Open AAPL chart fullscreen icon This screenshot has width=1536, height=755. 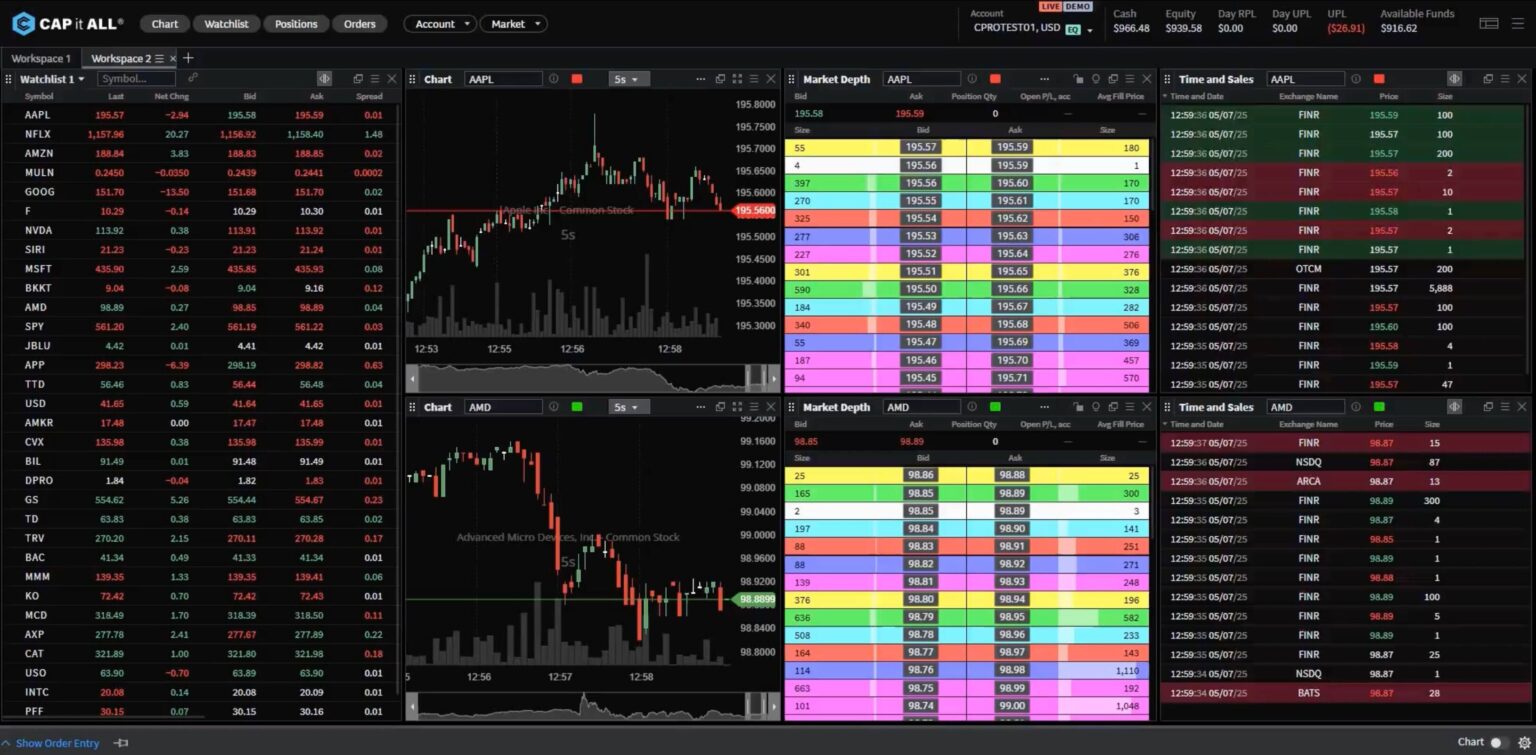point(737,79)
